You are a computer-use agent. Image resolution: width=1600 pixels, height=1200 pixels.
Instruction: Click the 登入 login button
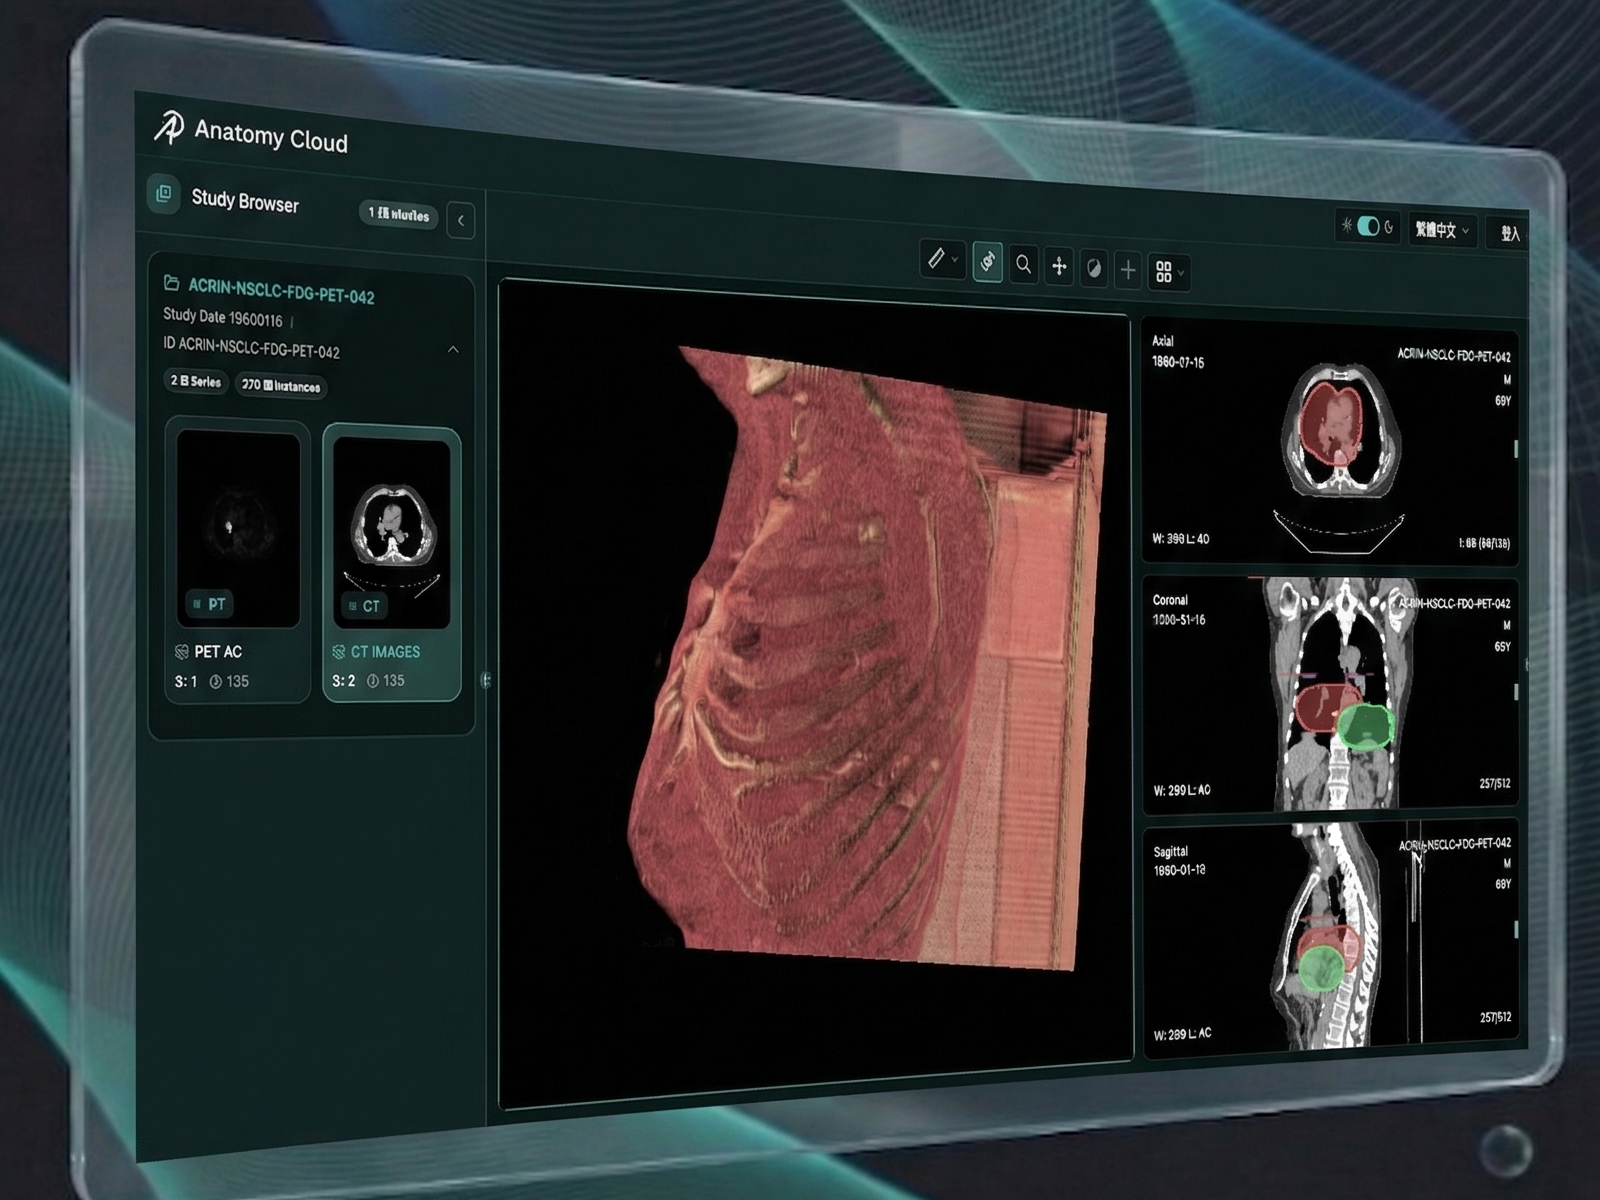click(x=1509, y=233)
